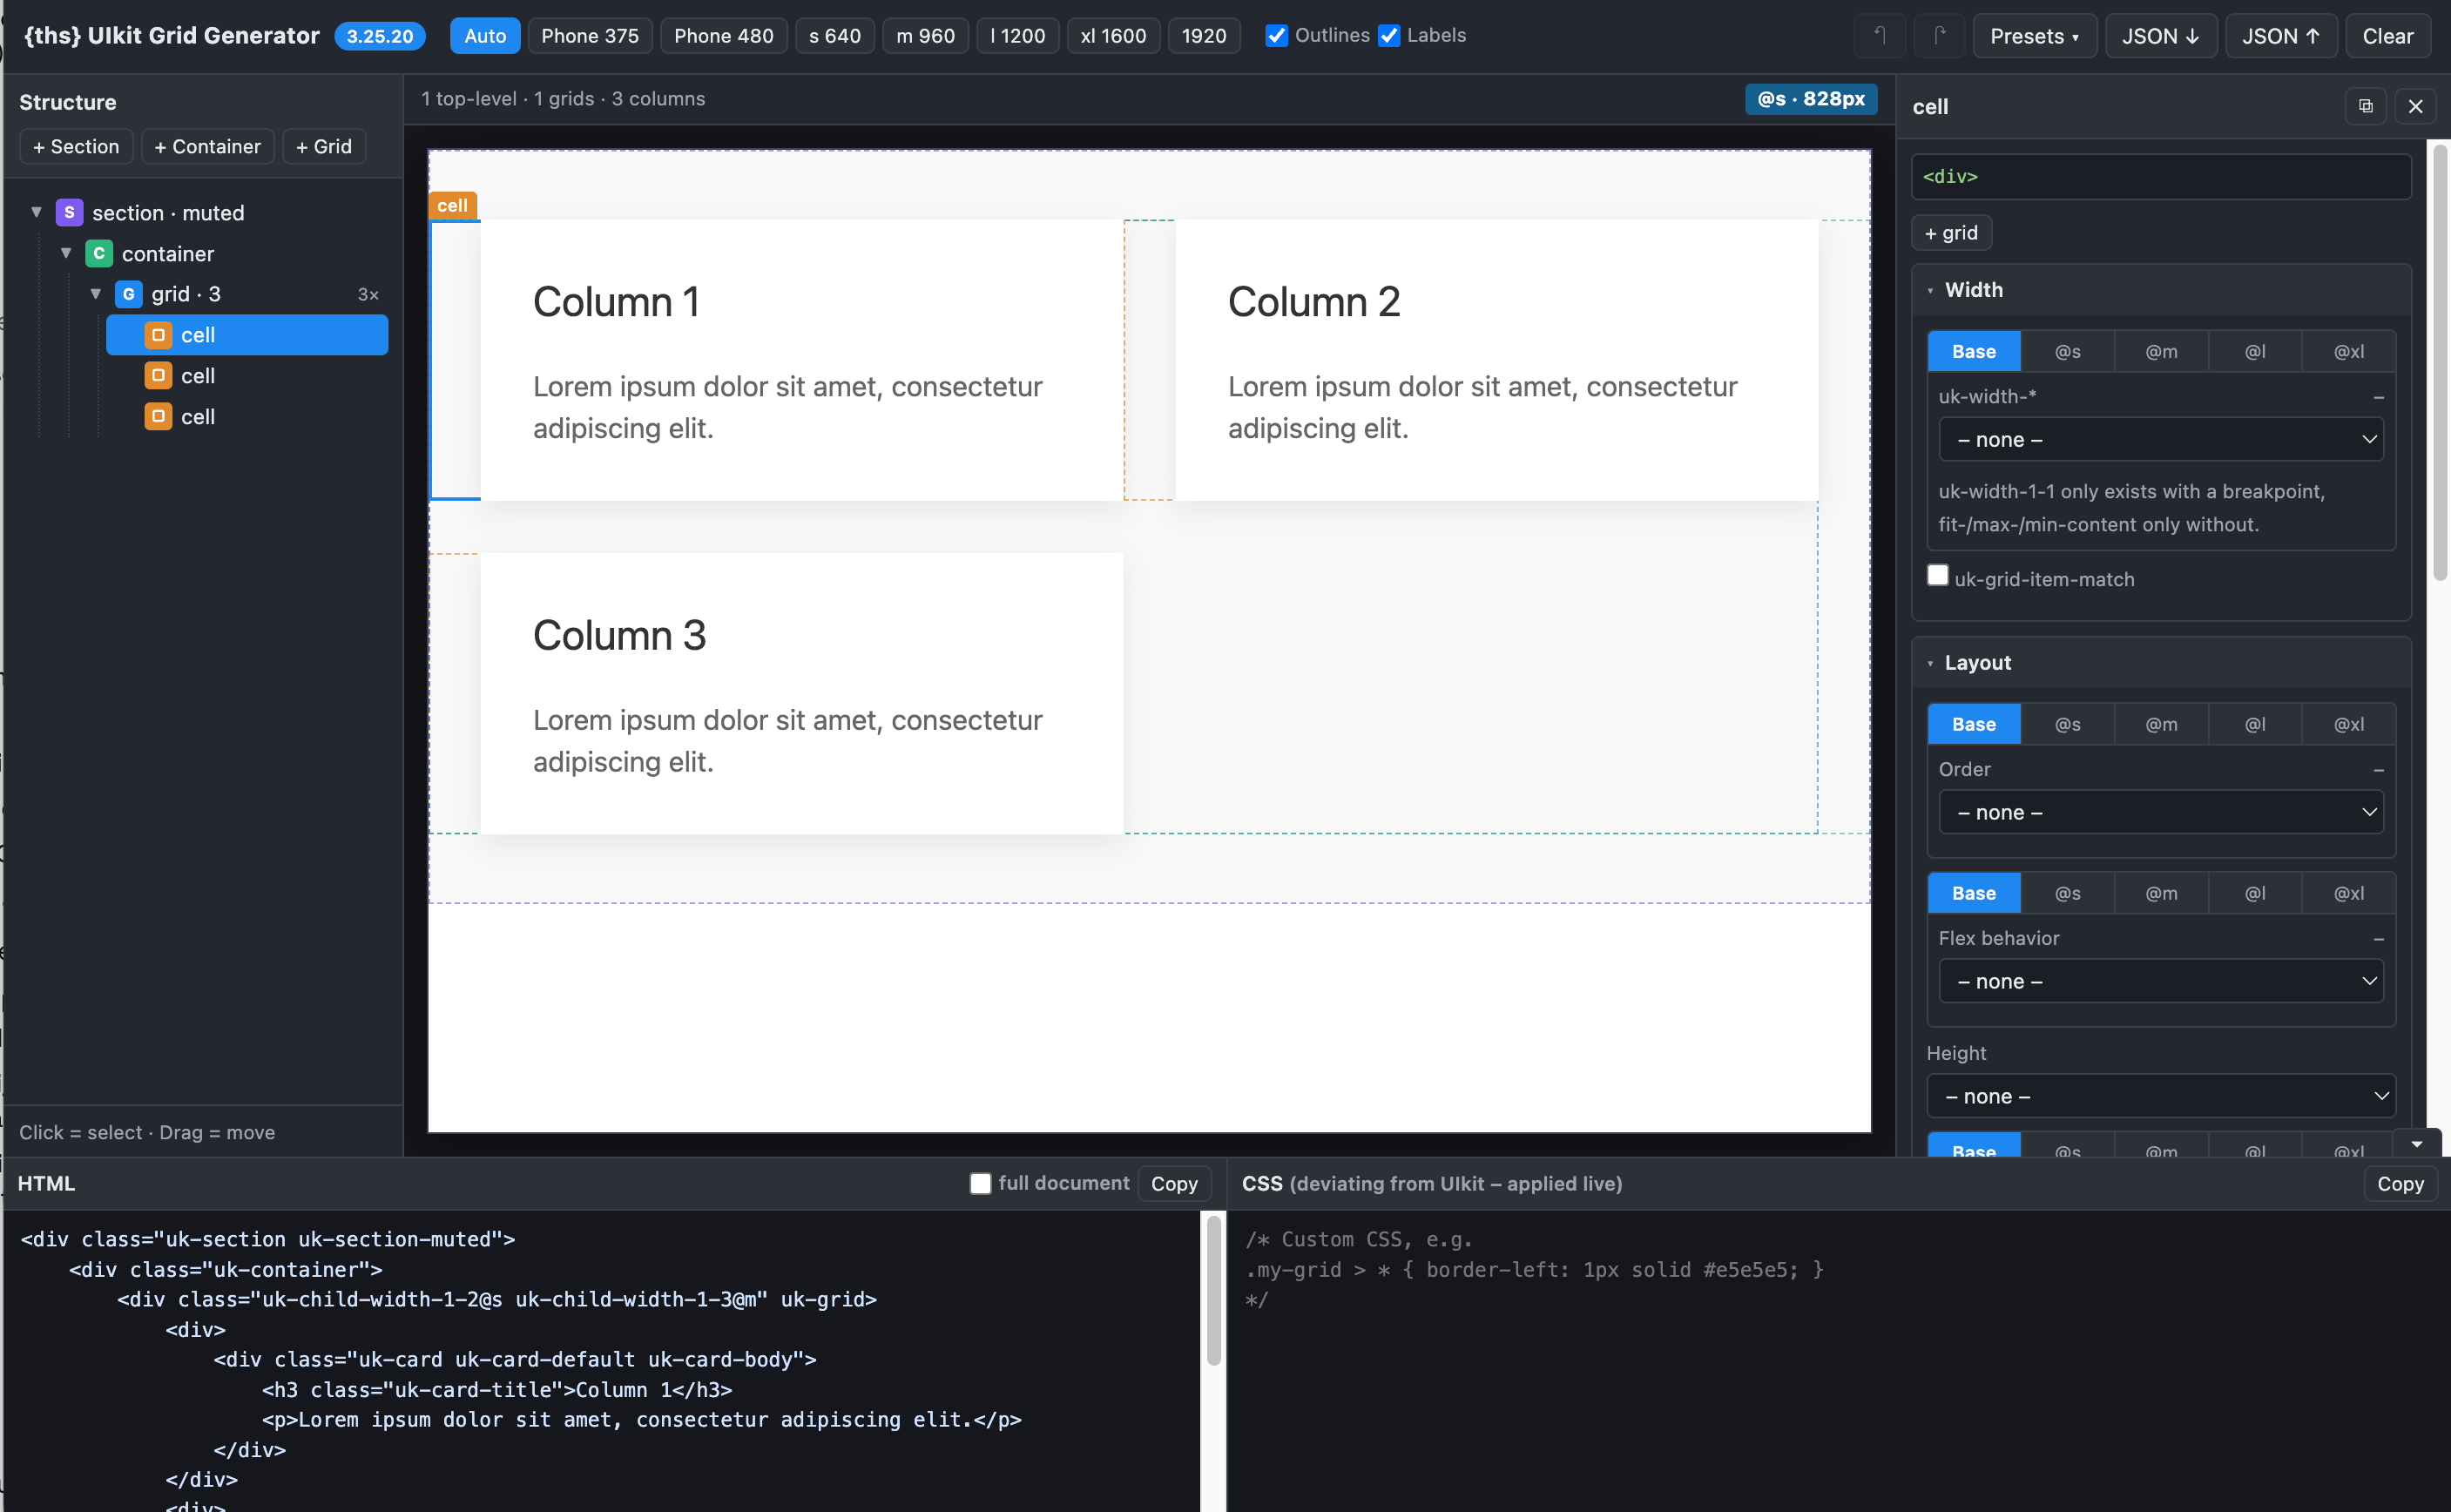Click the down arrow on JSON download
The height and width of the screenshot is (1512, 2451).
pyautogui.click(x=2192, y=36)
